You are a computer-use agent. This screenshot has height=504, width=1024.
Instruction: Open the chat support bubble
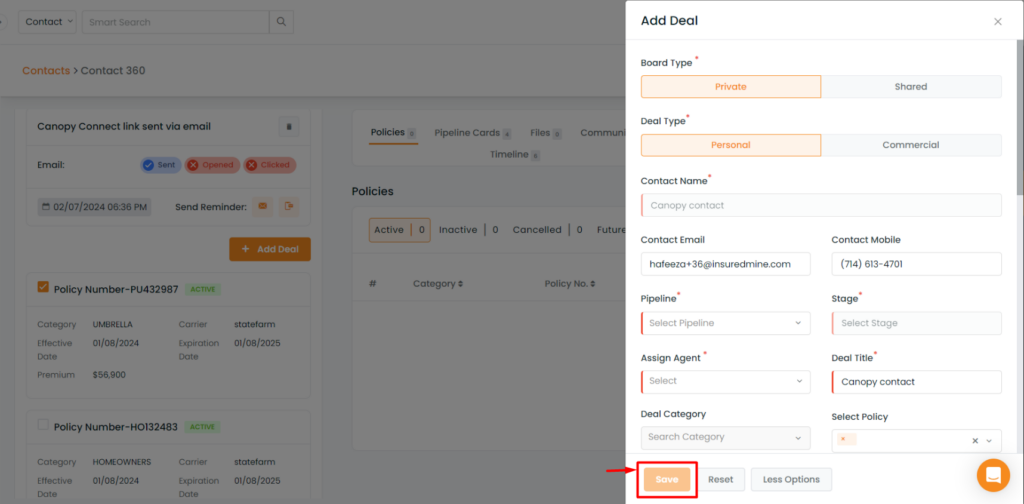(x=993, y=475)
